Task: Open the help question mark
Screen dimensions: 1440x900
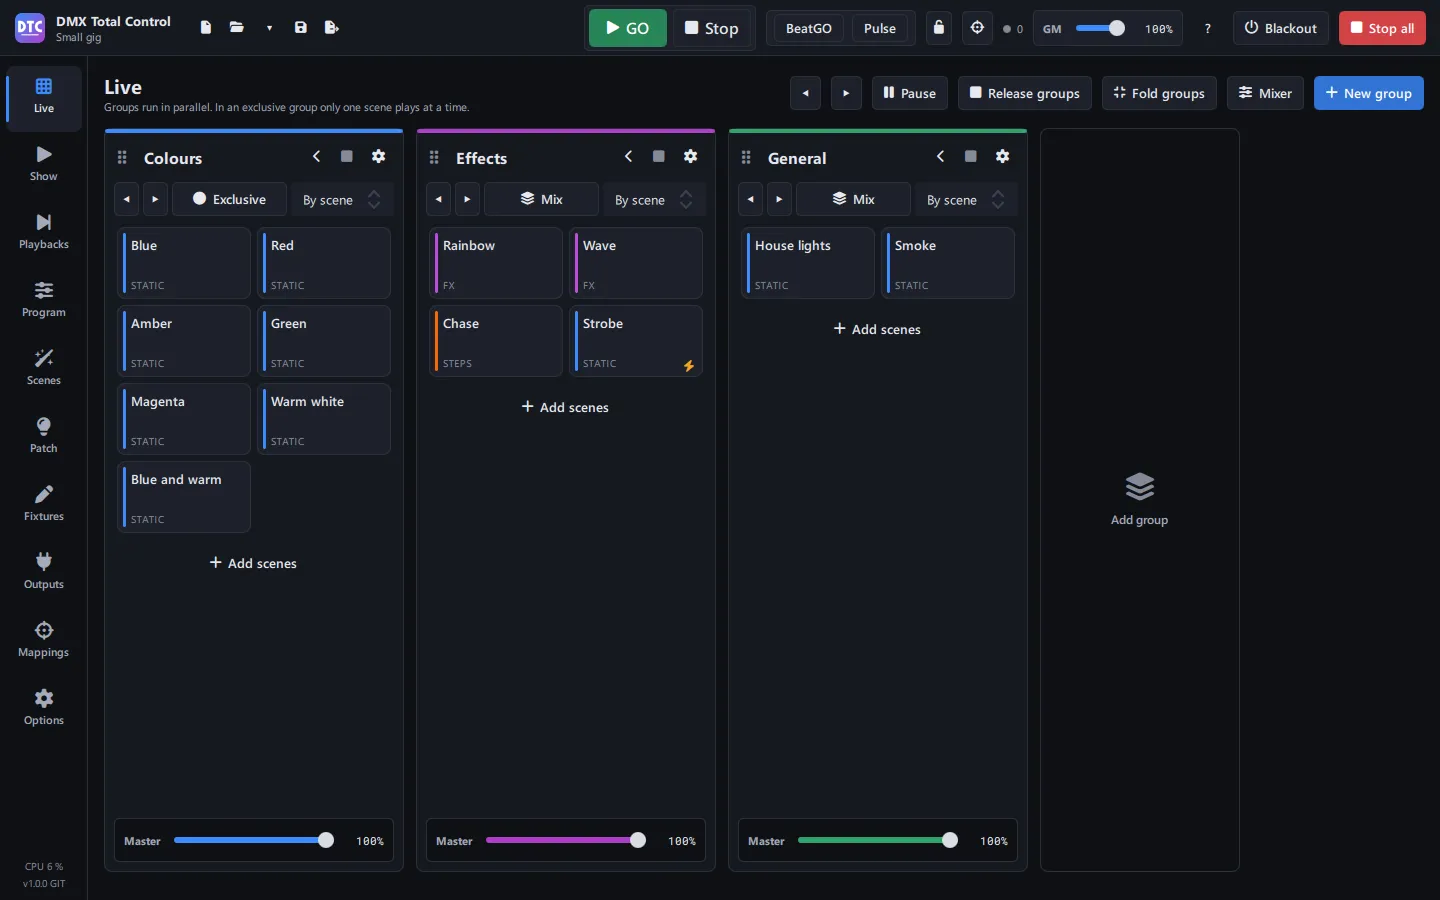Action: click(x=1208, y=28)
